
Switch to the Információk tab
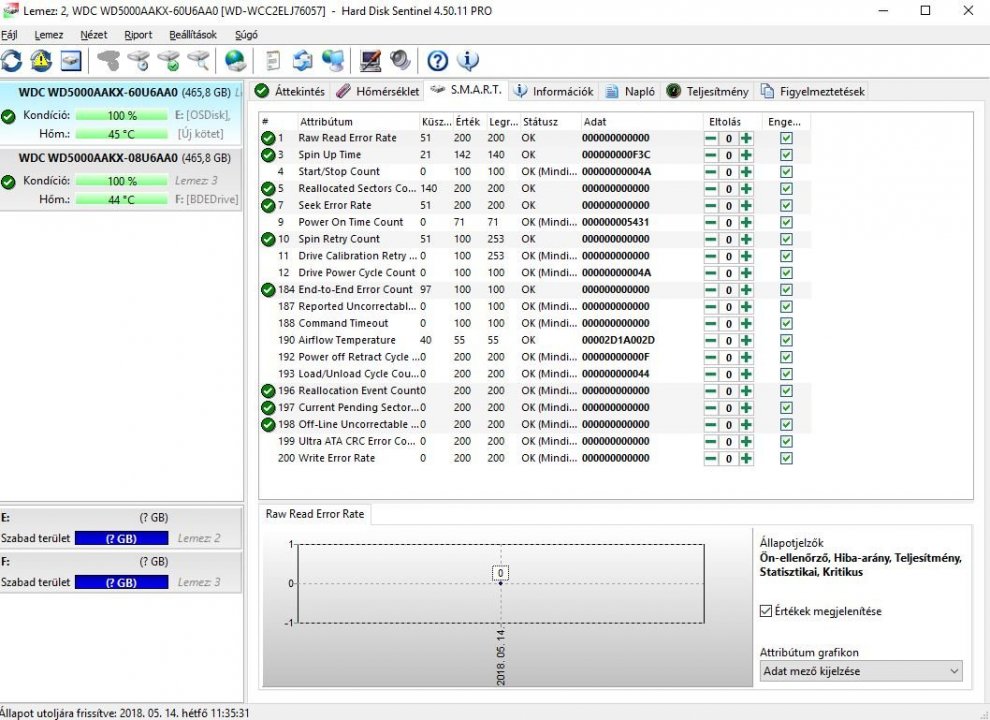(554, 91)
